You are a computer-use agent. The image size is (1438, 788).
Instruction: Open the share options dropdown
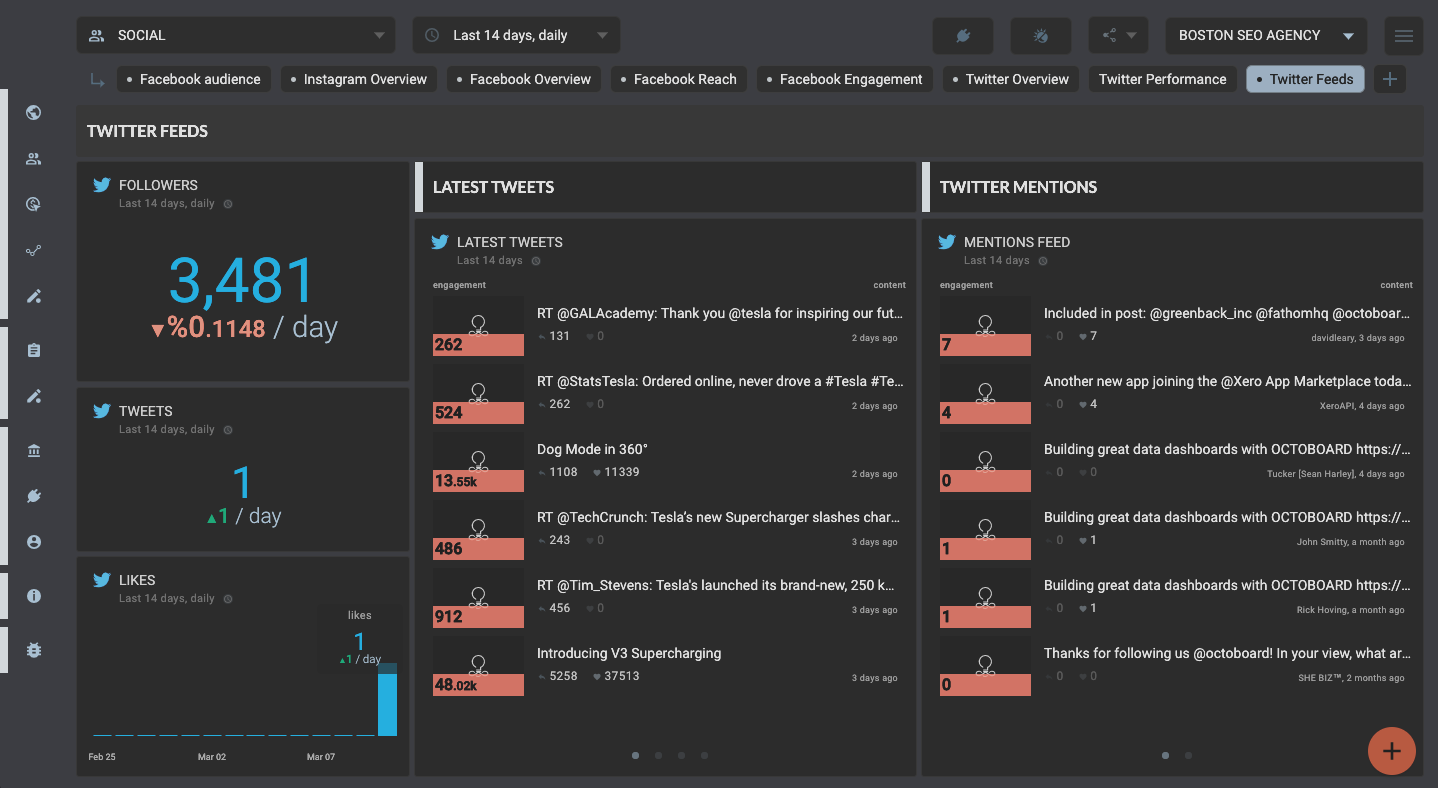[x=1118, y=35]
